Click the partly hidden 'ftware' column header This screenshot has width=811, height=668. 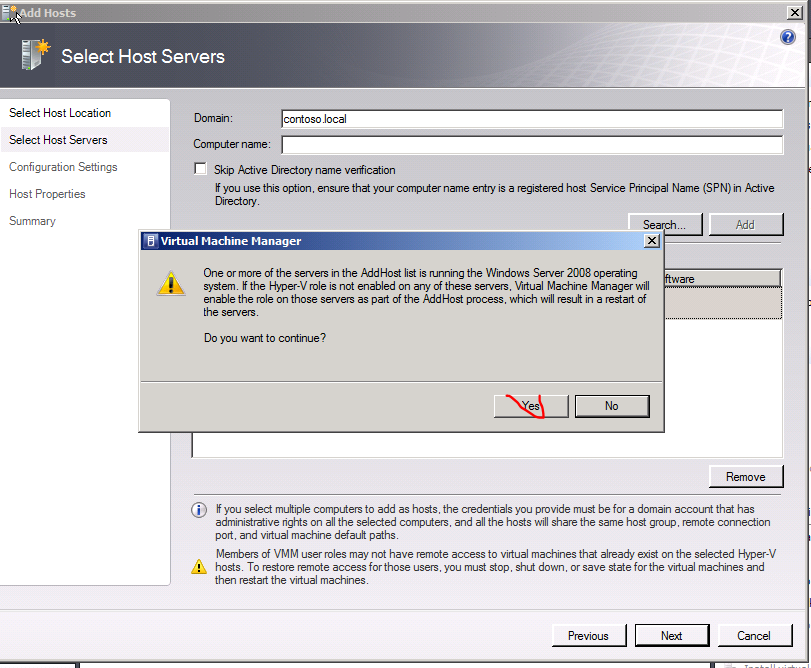pos(723,278)
